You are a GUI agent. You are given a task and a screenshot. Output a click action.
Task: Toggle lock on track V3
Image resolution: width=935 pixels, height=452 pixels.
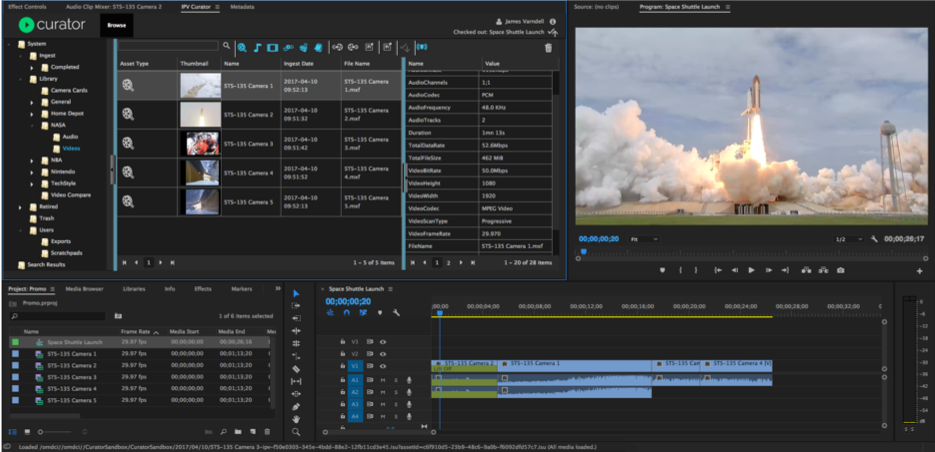tap(342, 341)
